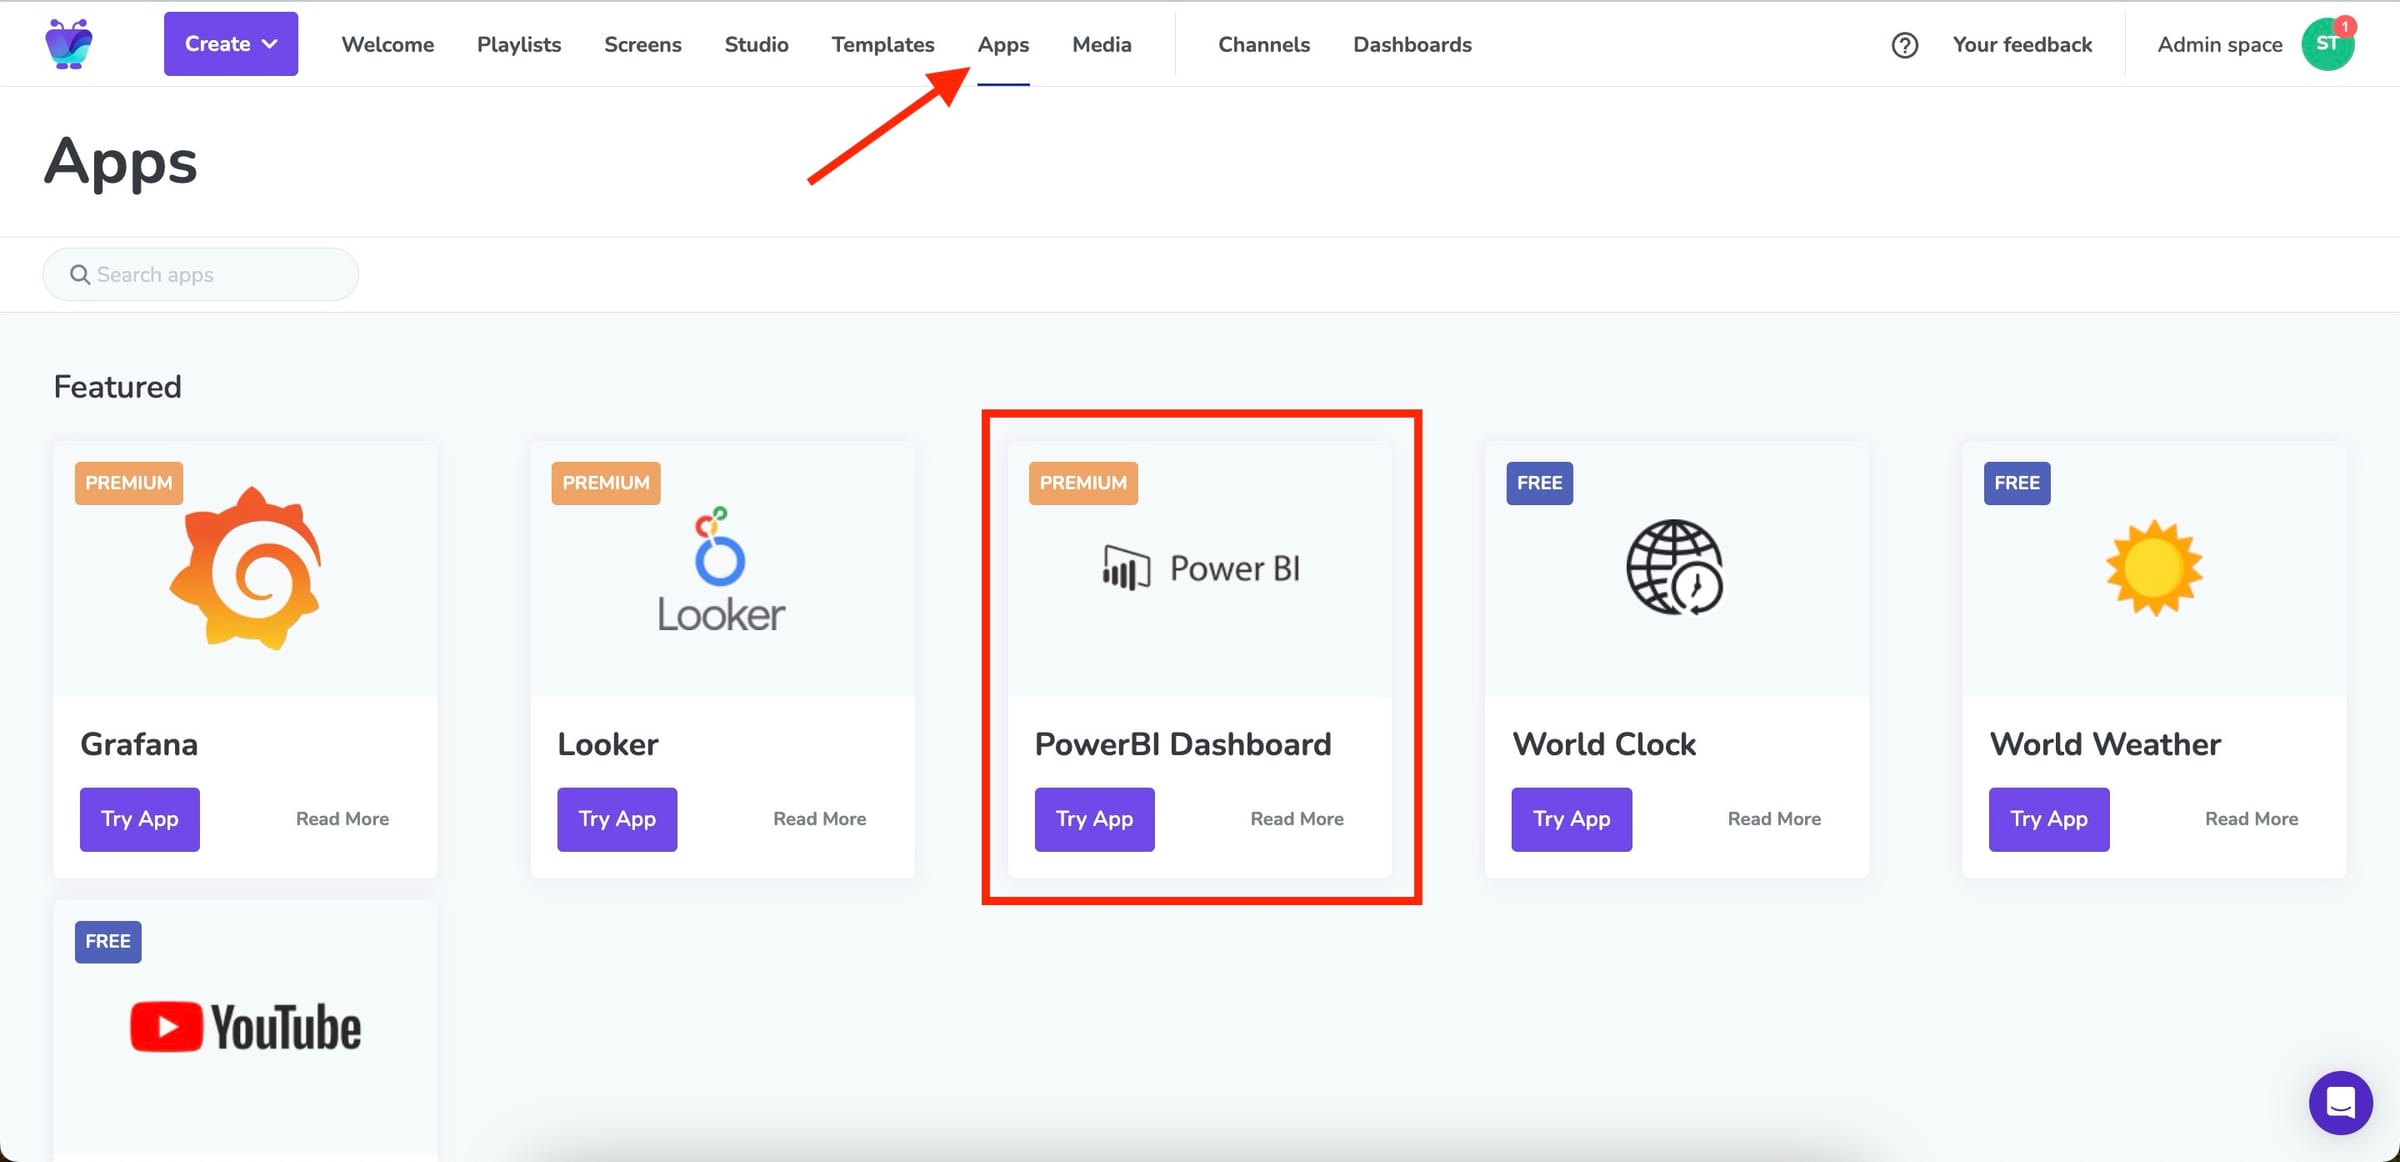
Task: Click Try App for World Clock
Action: click(x=1572, y=819)
